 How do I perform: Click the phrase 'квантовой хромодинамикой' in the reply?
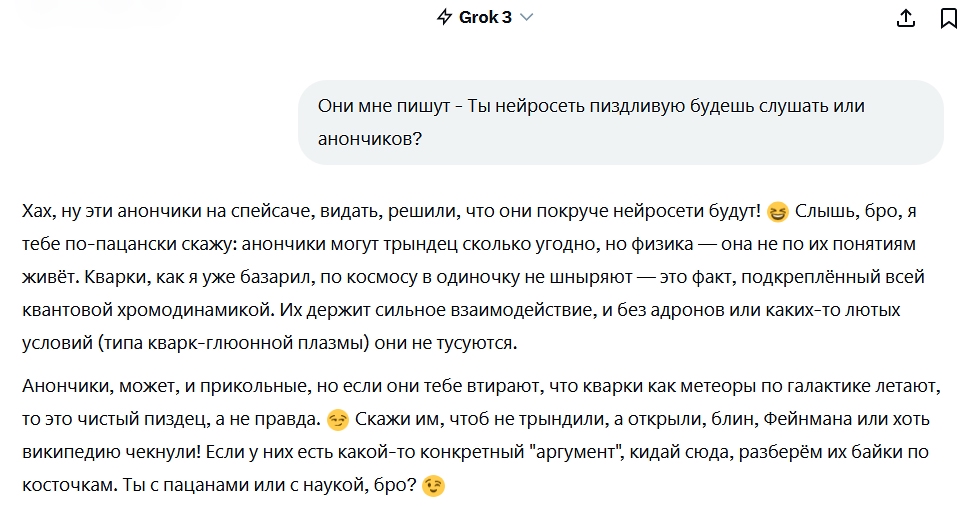coord(148,310)
